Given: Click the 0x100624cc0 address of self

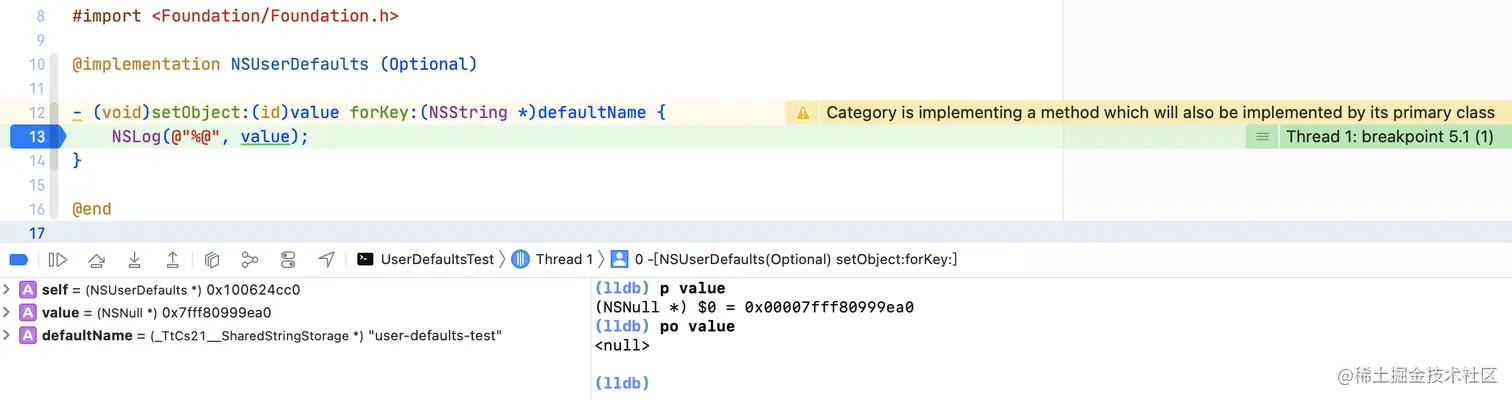Looking at the screenshot, I should pos(253,290).
